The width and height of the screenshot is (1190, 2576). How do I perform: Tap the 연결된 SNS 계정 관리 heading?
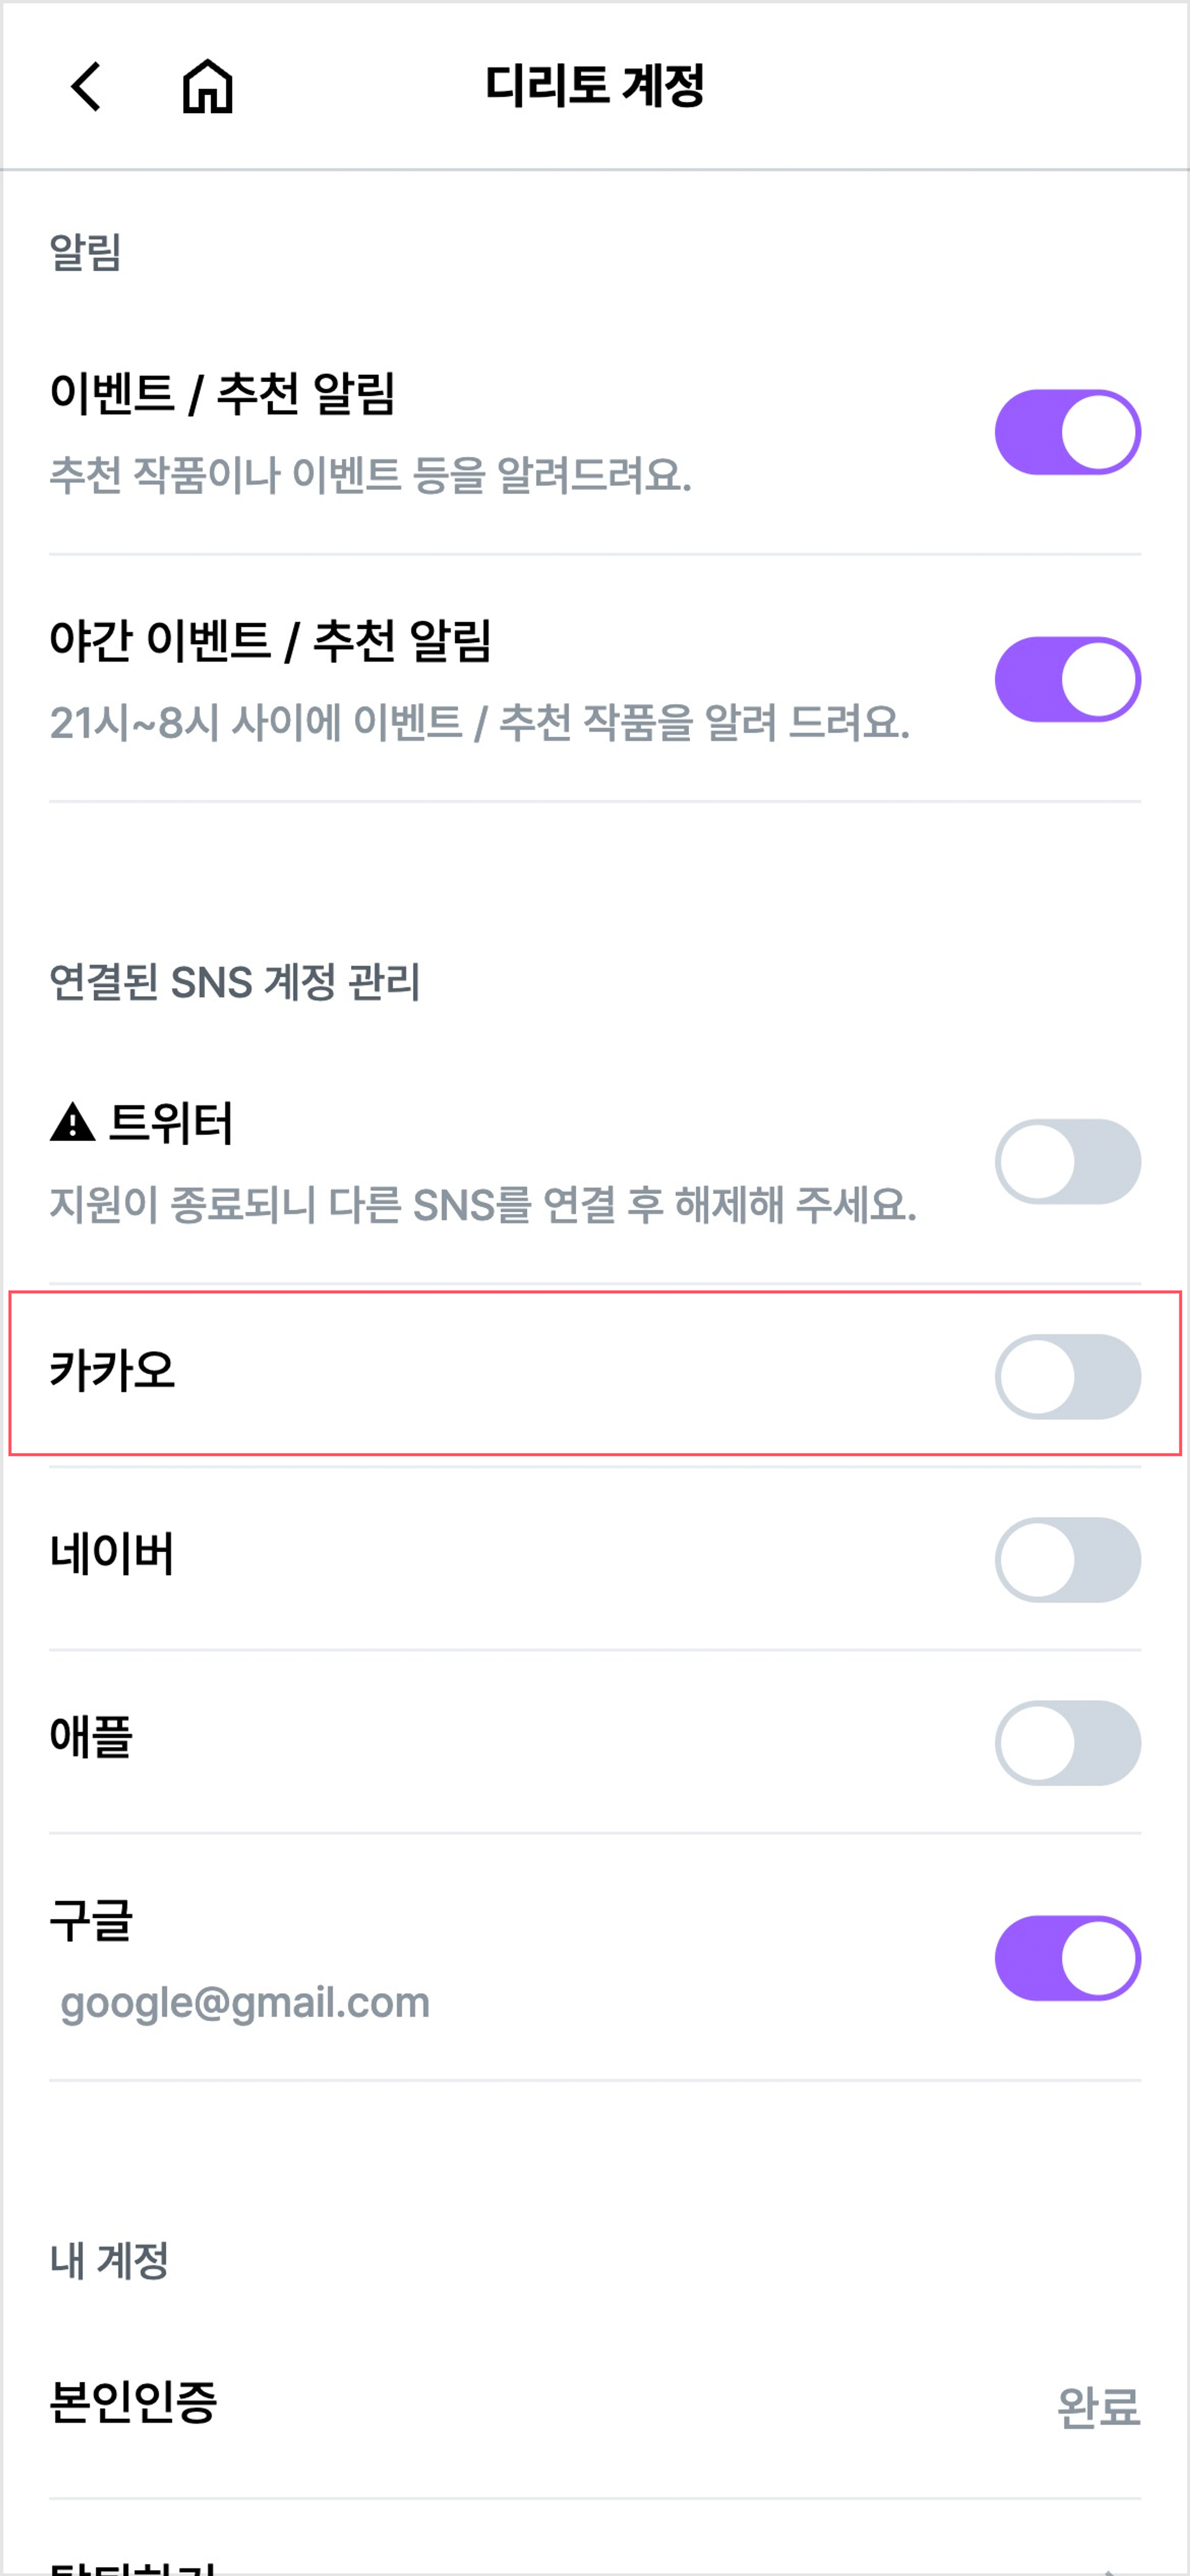pyautogui.click(x=235, y=982)
